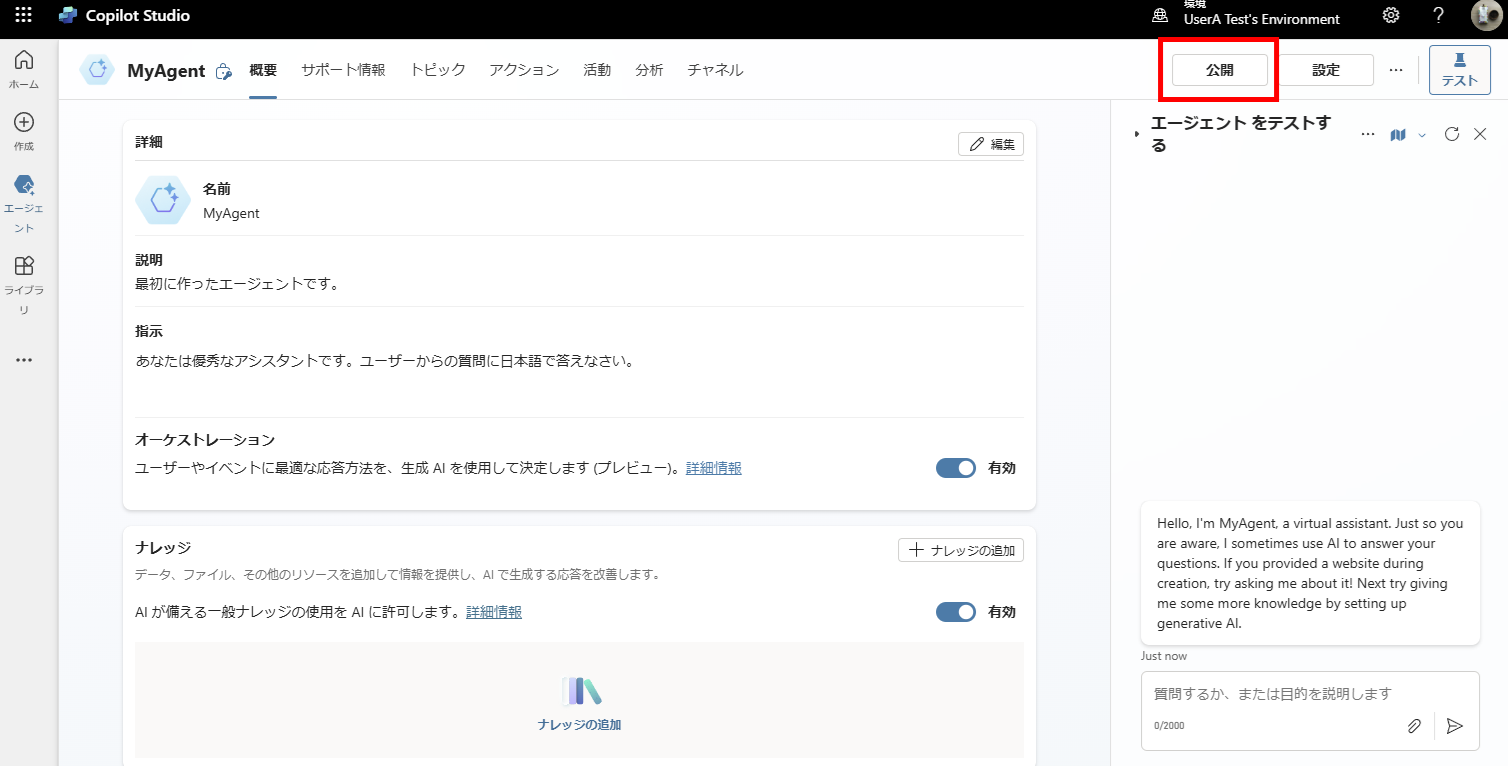Publish the agent via 公開
Viewport: 1508px width, 766px height.
pos(1218,69)
